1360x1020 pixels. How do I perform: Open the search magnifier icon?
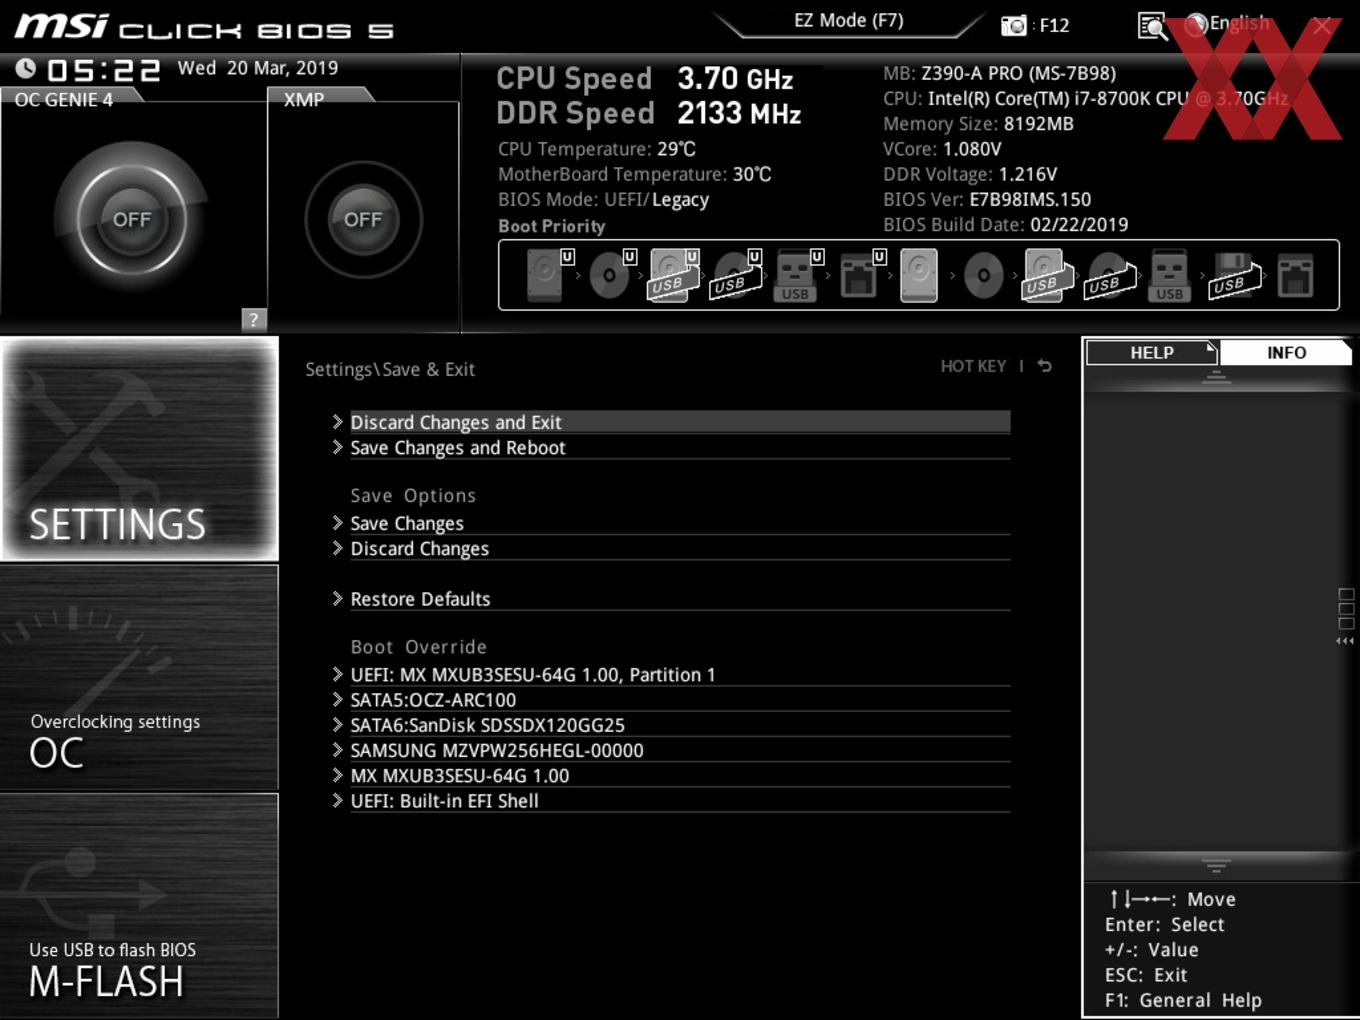[1152, 26]
